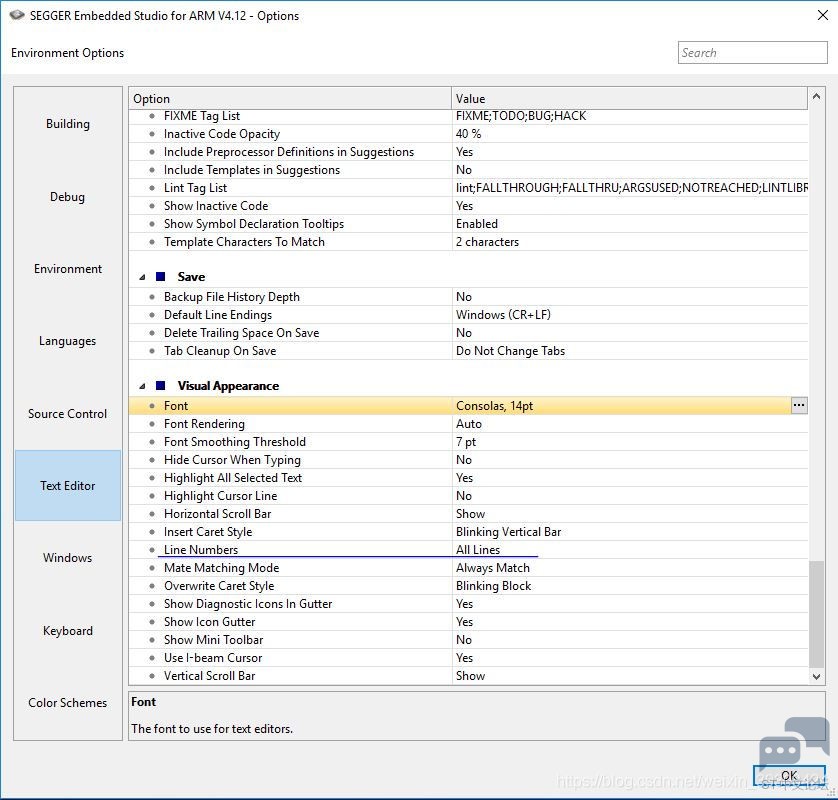Click the Consolas, 14pt font value
838x800 pixels.
494,406
